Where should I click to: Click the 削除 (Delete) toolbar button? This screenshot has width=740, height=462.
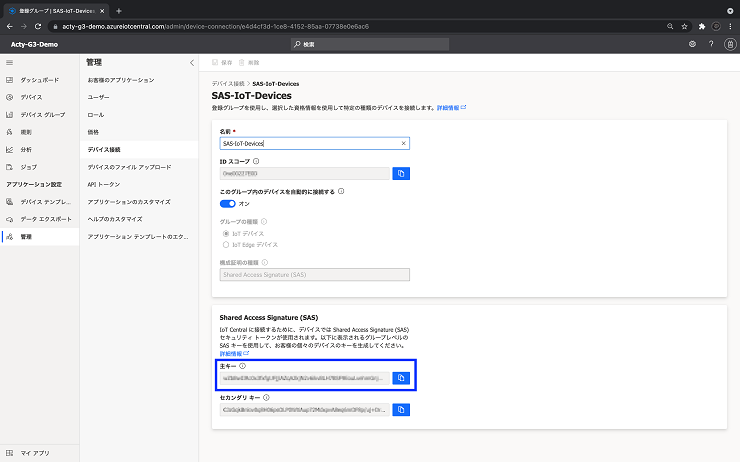pyautogui.click(x=249, y=62)
